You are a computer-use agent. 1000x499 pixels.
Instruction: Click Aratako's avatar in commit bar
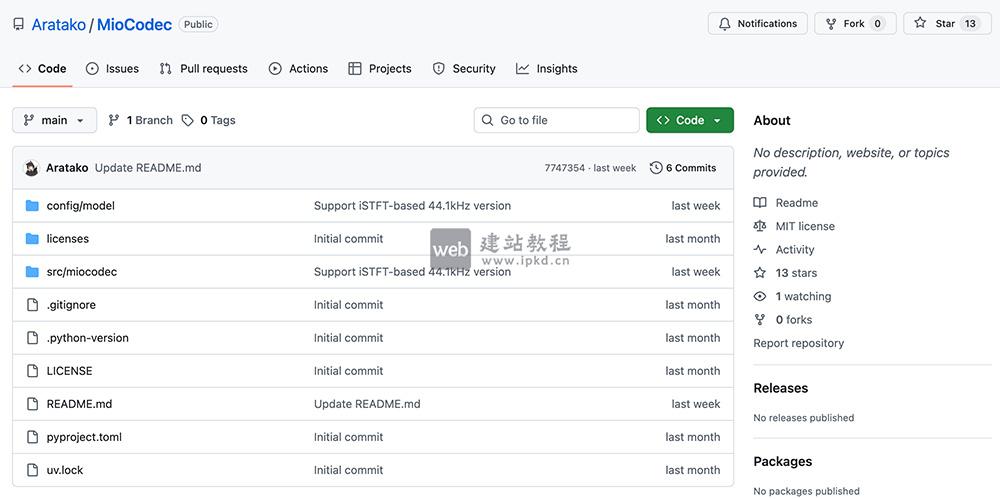(x=31, y=168)
